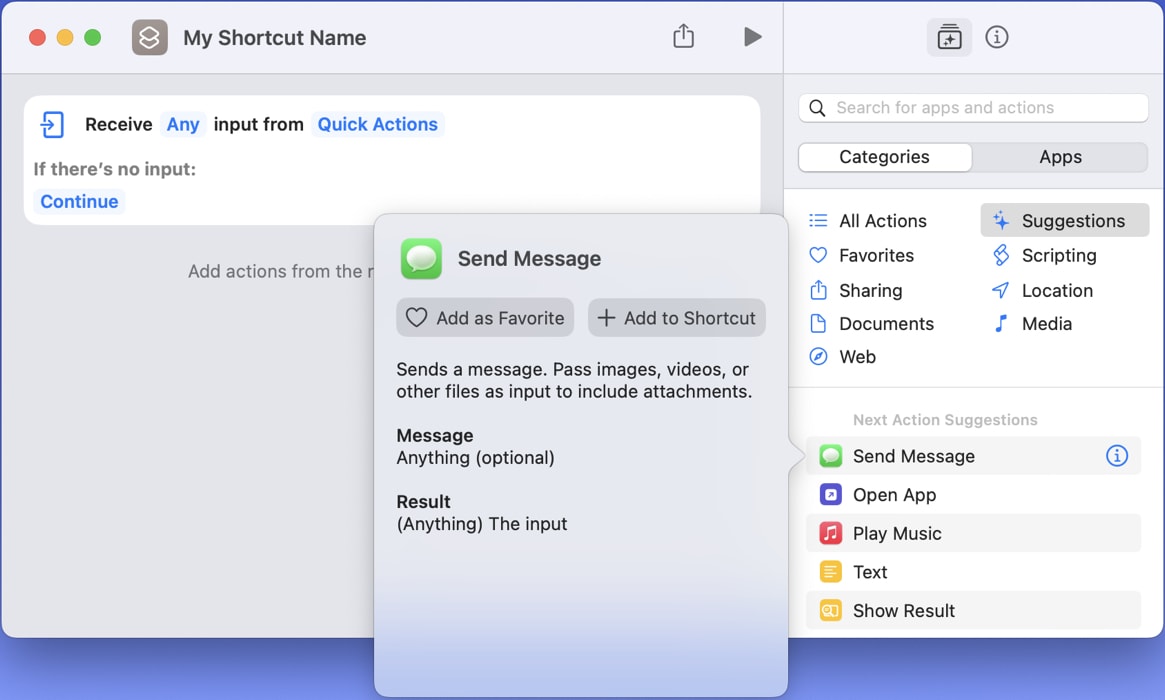Open shortcut details via the info icon
Viewport: 1165px width, 700px height.
(997, 37)
